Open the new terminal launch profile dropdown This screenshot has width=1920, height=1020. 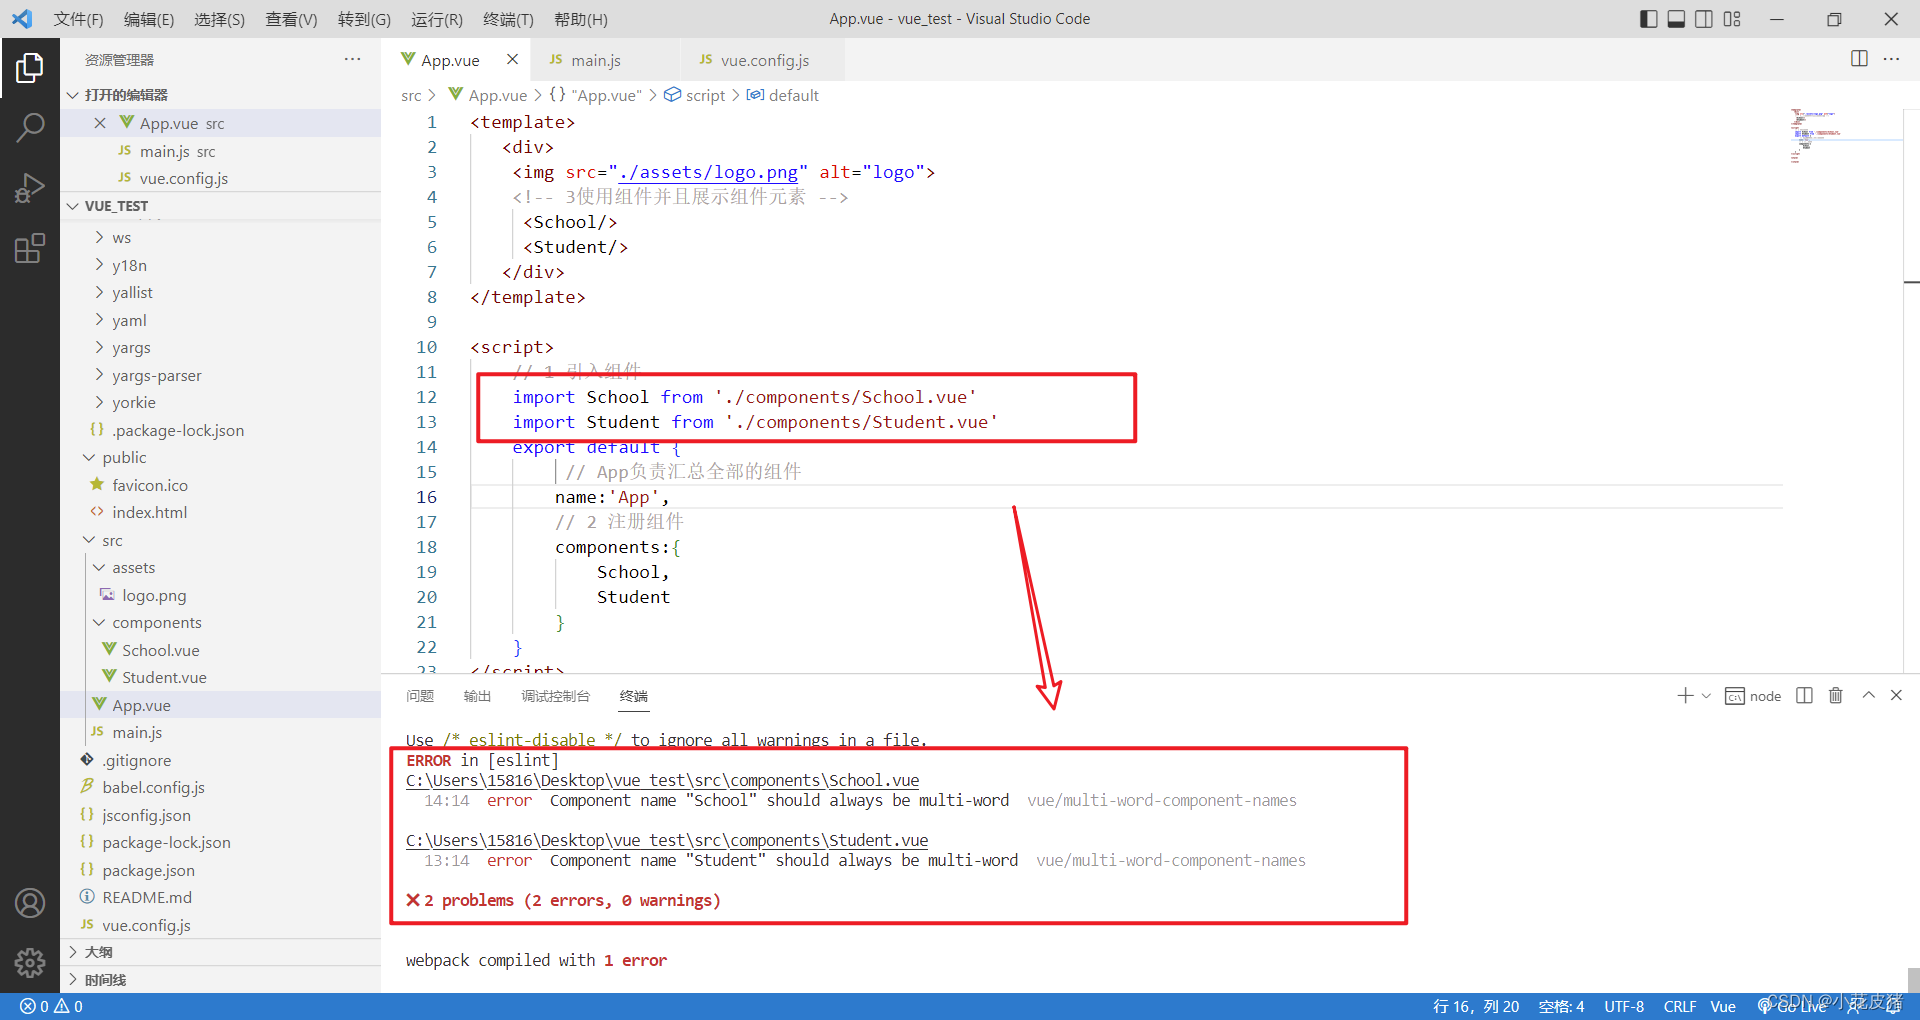[1706, 696]
